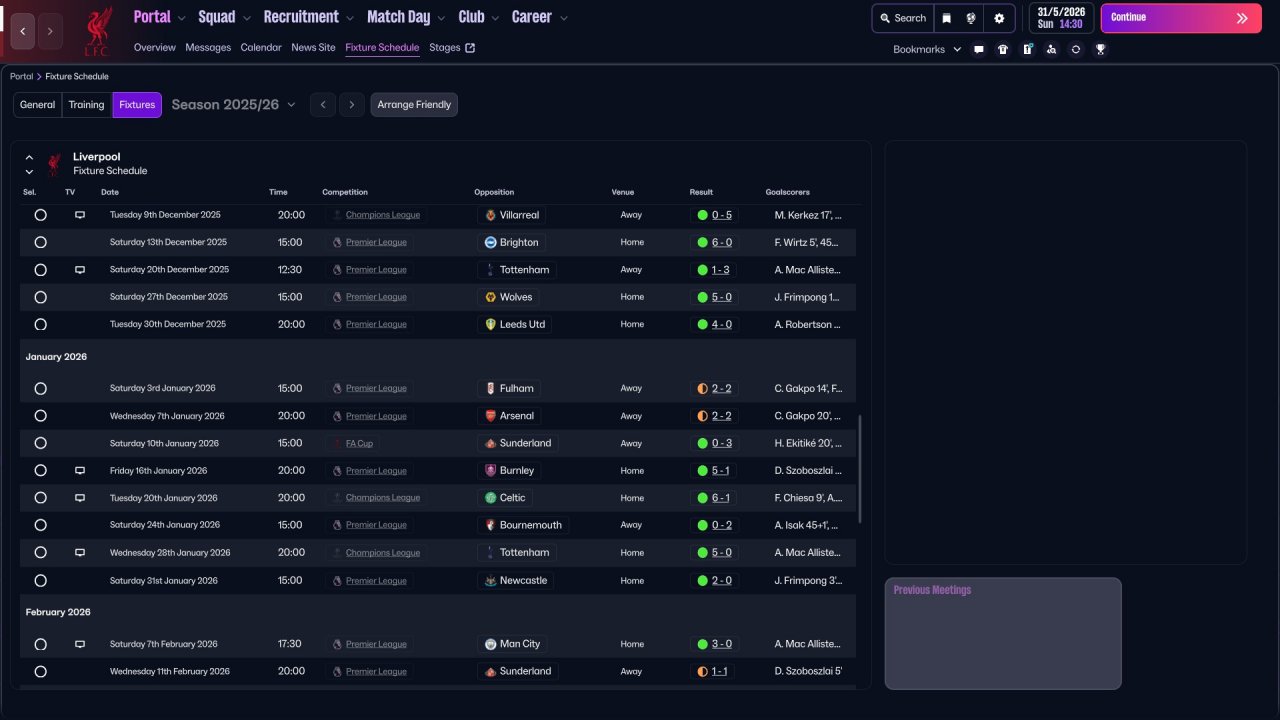Select the Arsenal fixture radio button
This screenshot has height=720, width=1280.
[x=40, y=416]
